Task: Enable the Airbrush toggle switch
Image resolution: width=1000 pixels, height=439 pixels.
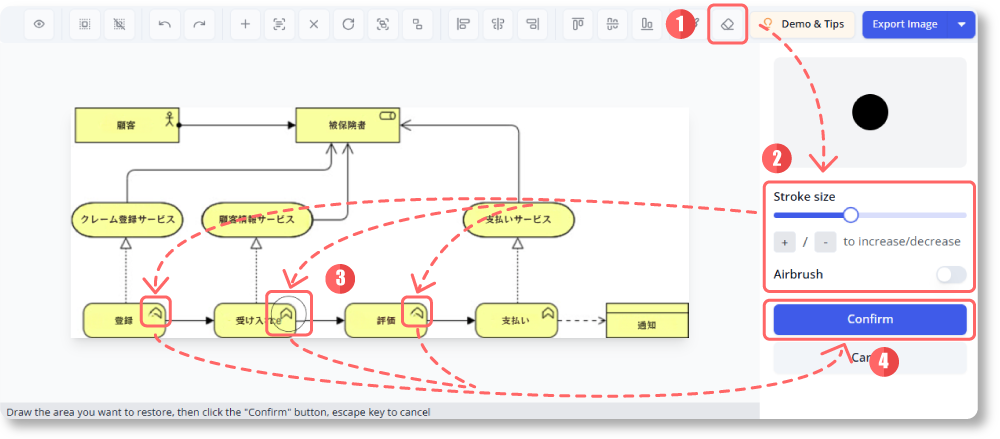Action: coord(950,274)
